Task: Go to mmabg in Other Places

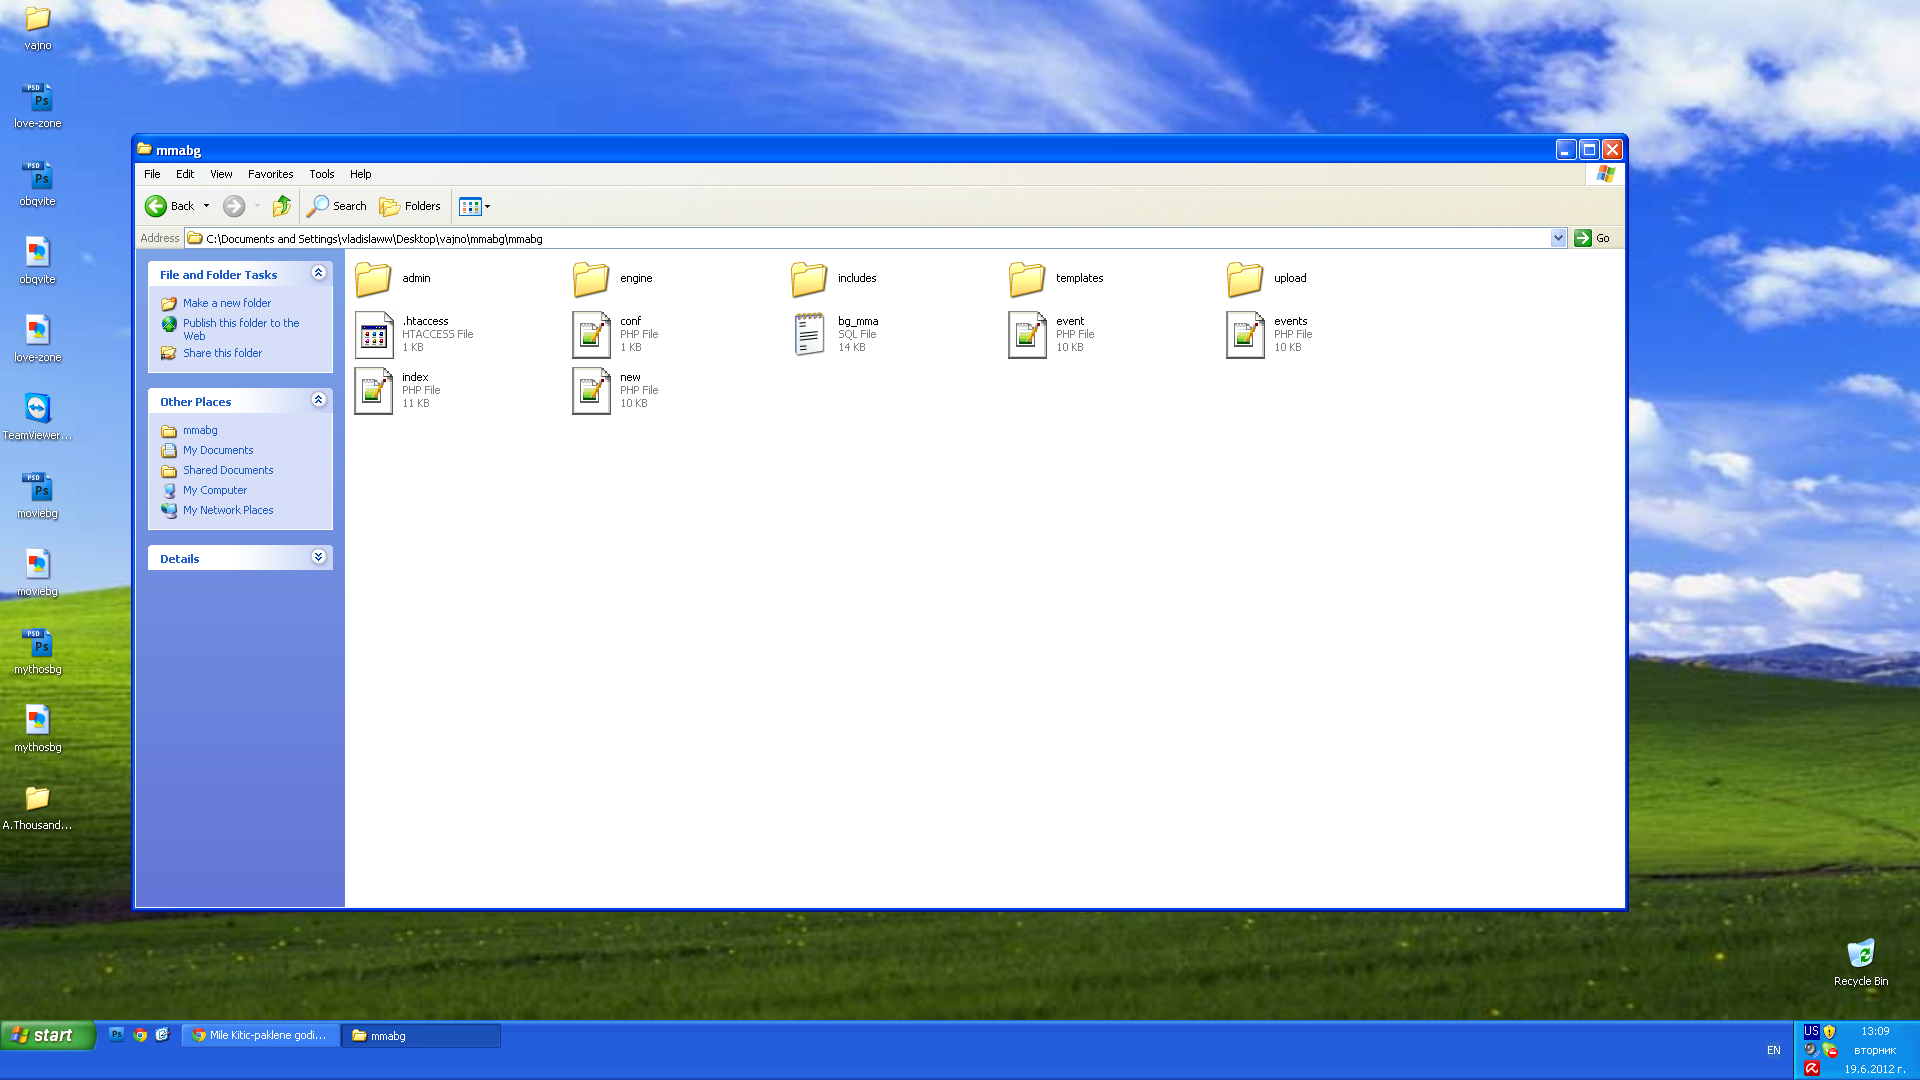Action: [x=199, y=430]
